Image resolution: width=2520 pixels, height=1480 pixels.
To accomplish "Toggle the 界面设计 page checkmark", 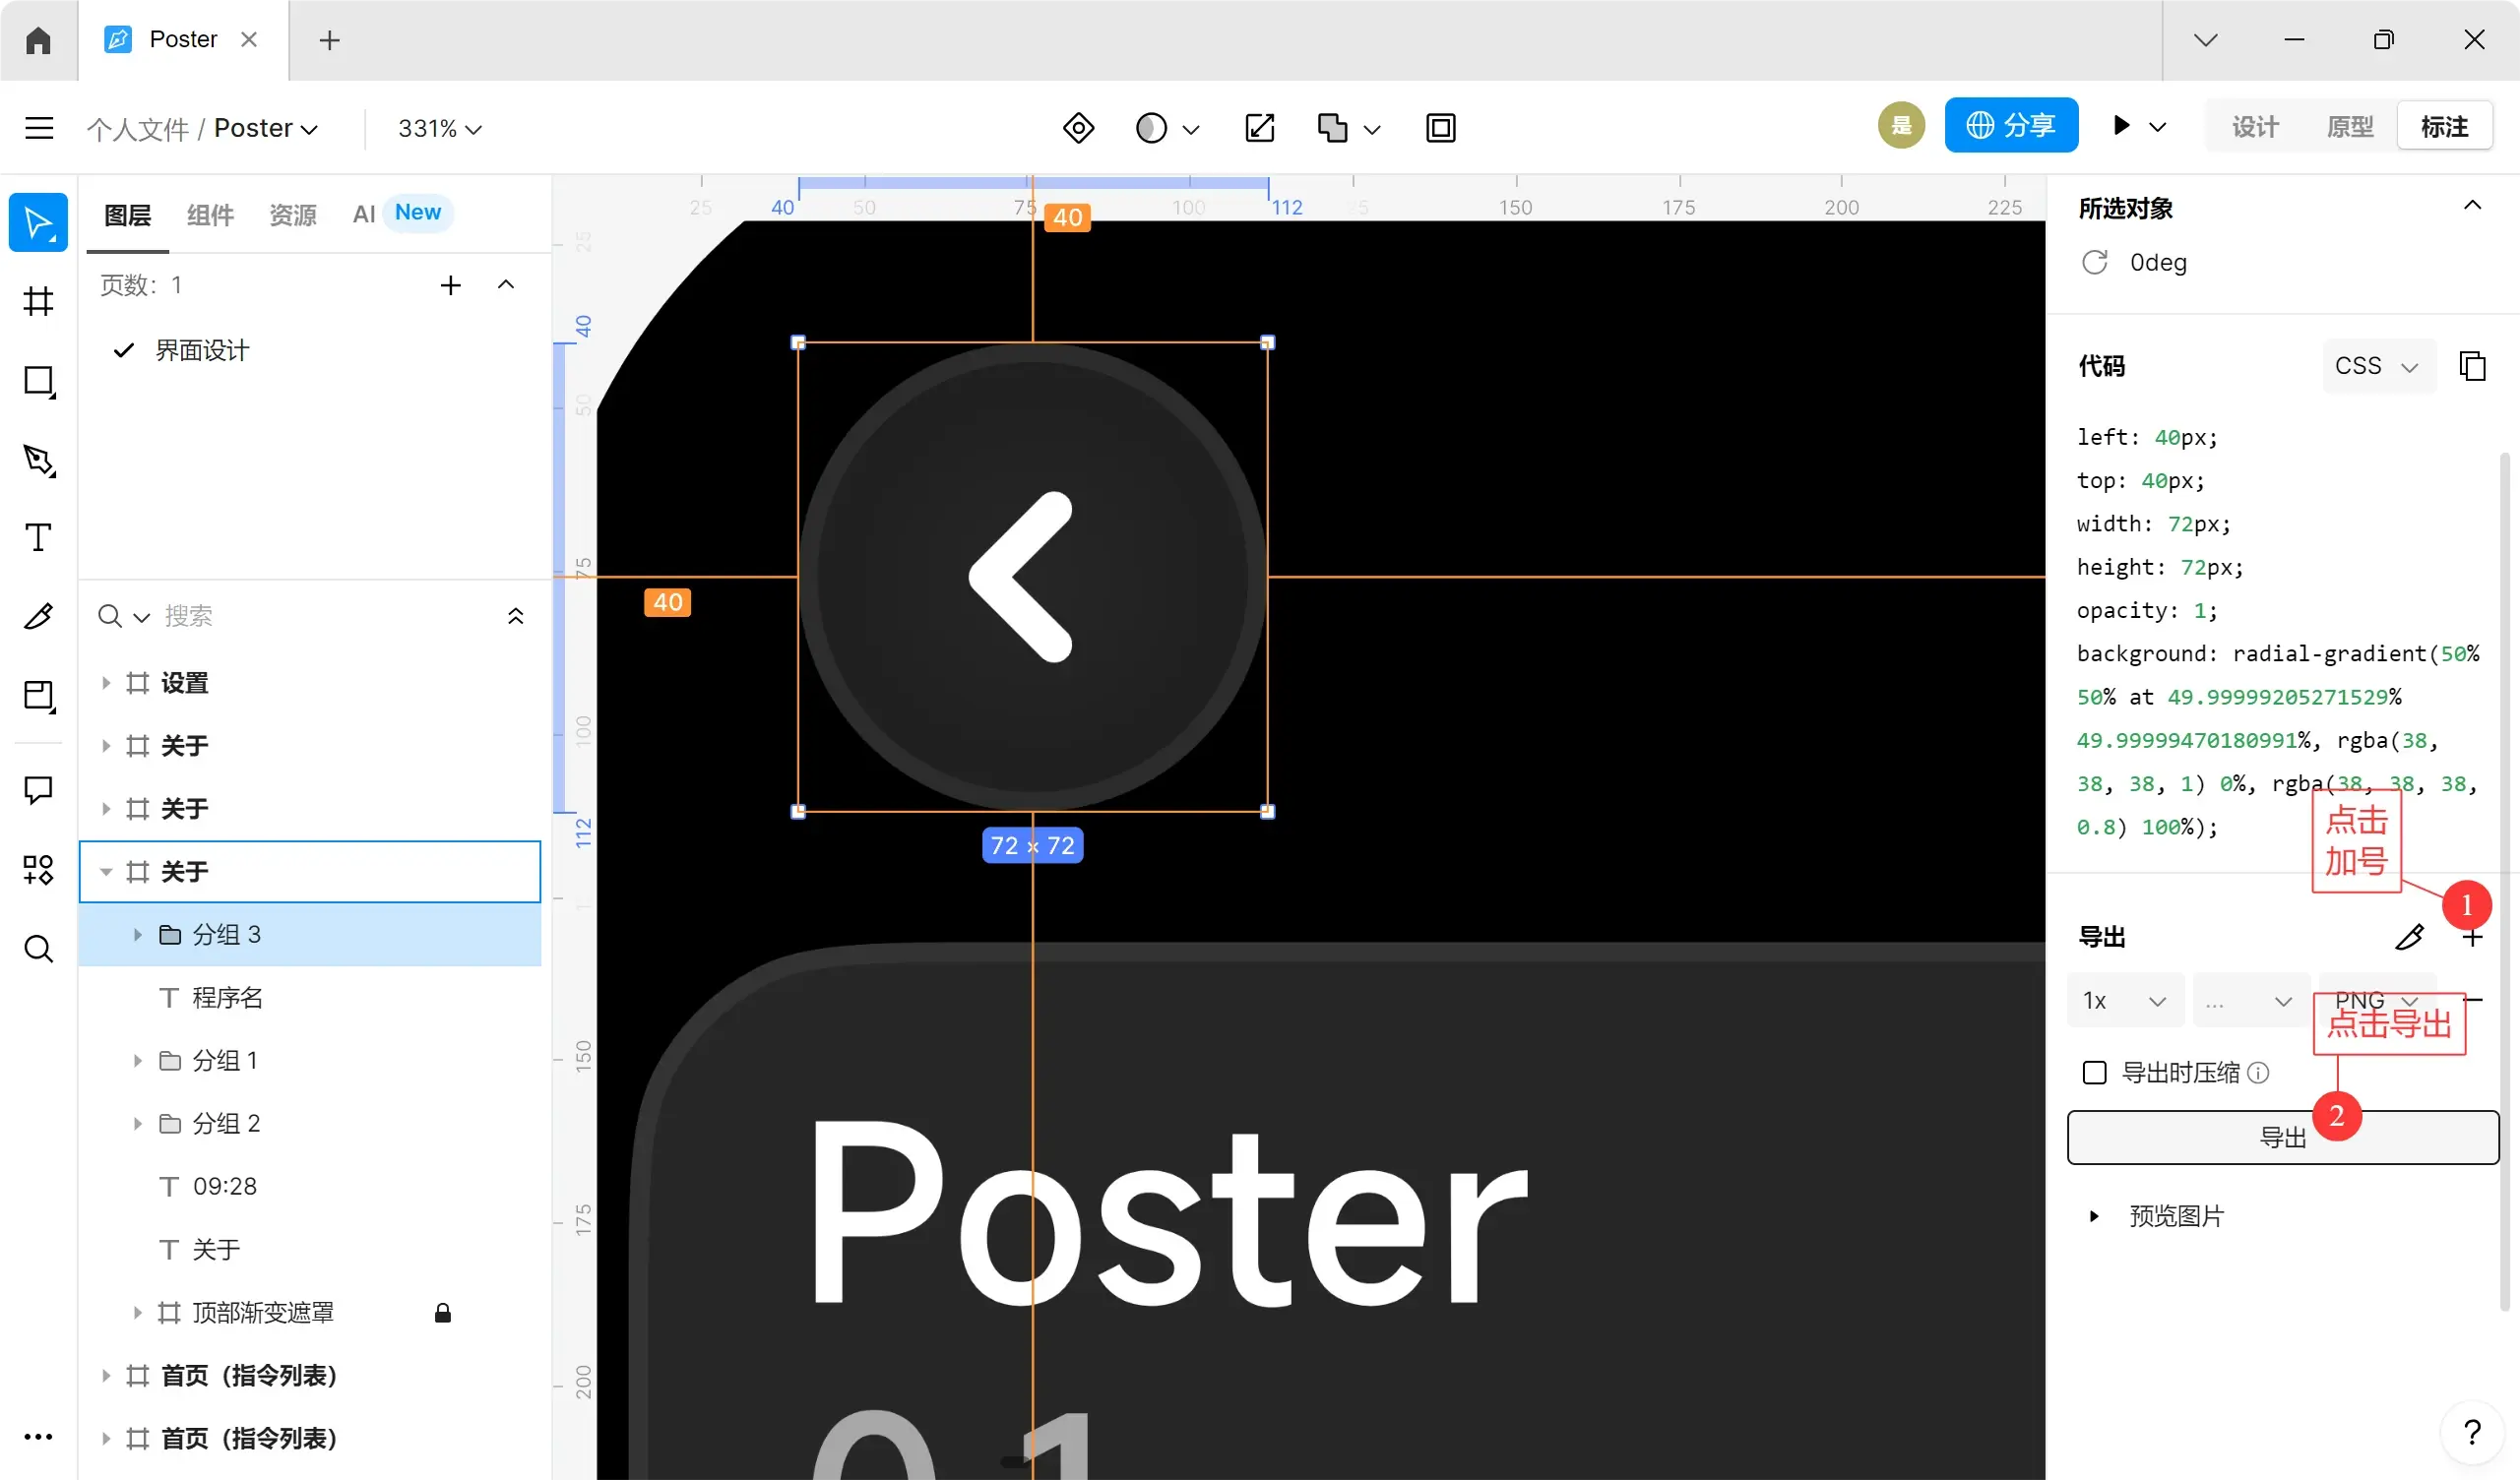I will 123,350.
